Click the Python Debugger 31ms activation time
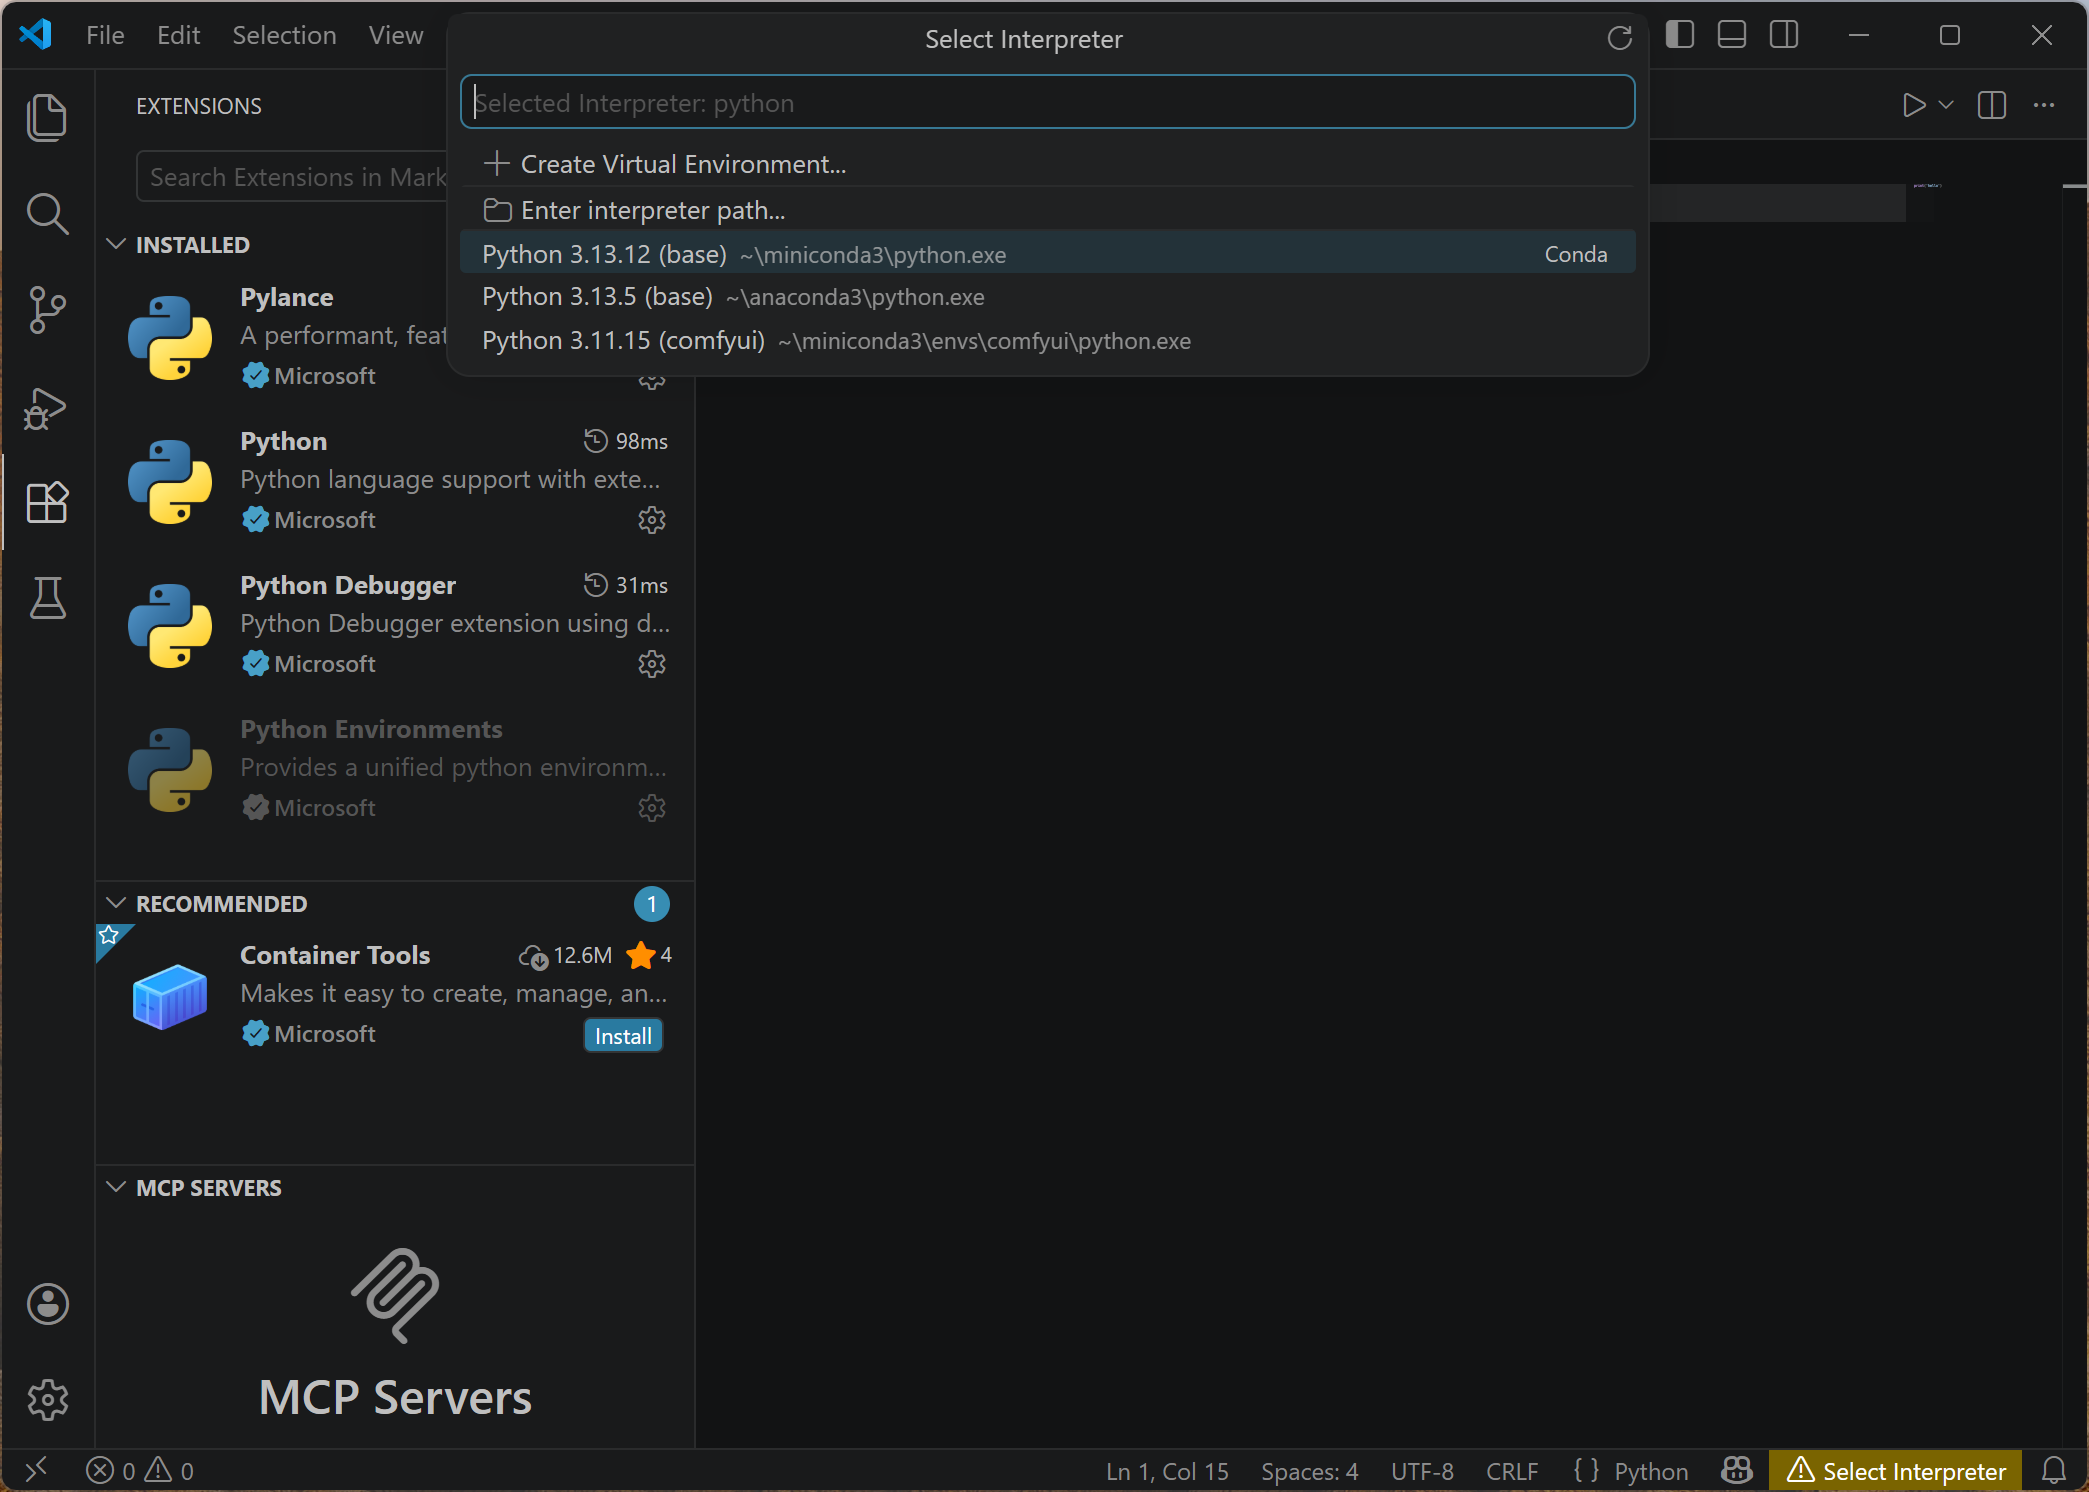This screenshot has width=2089, height=1492. tap(626, 585)
